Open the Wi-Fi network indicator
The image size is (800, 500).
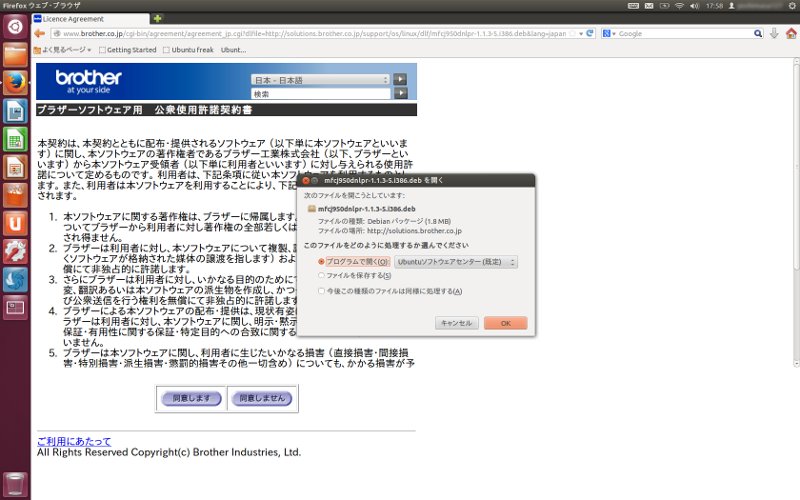[679, 6]
